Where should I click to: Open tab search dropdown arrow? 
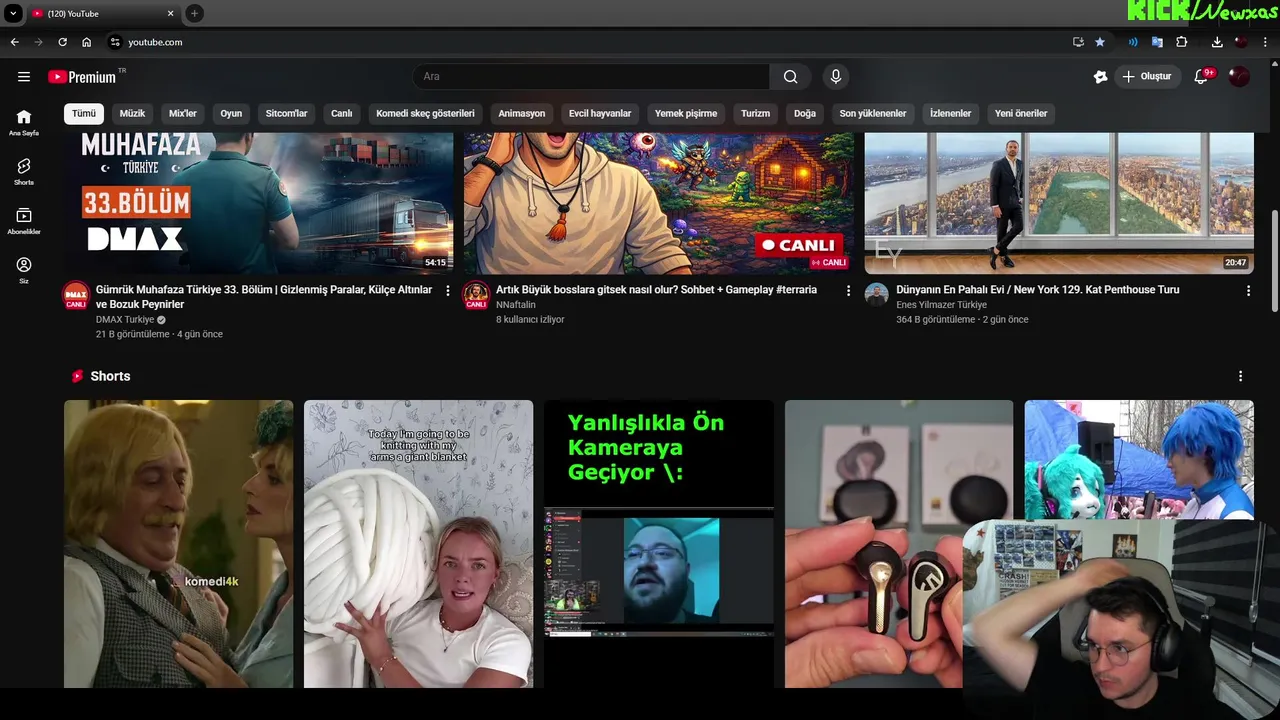(x=13, y=13)
